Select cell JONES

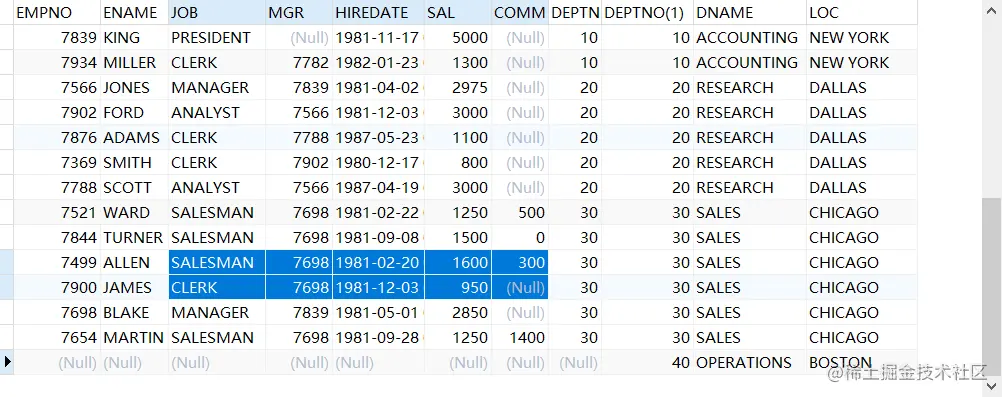click(134, 88)
